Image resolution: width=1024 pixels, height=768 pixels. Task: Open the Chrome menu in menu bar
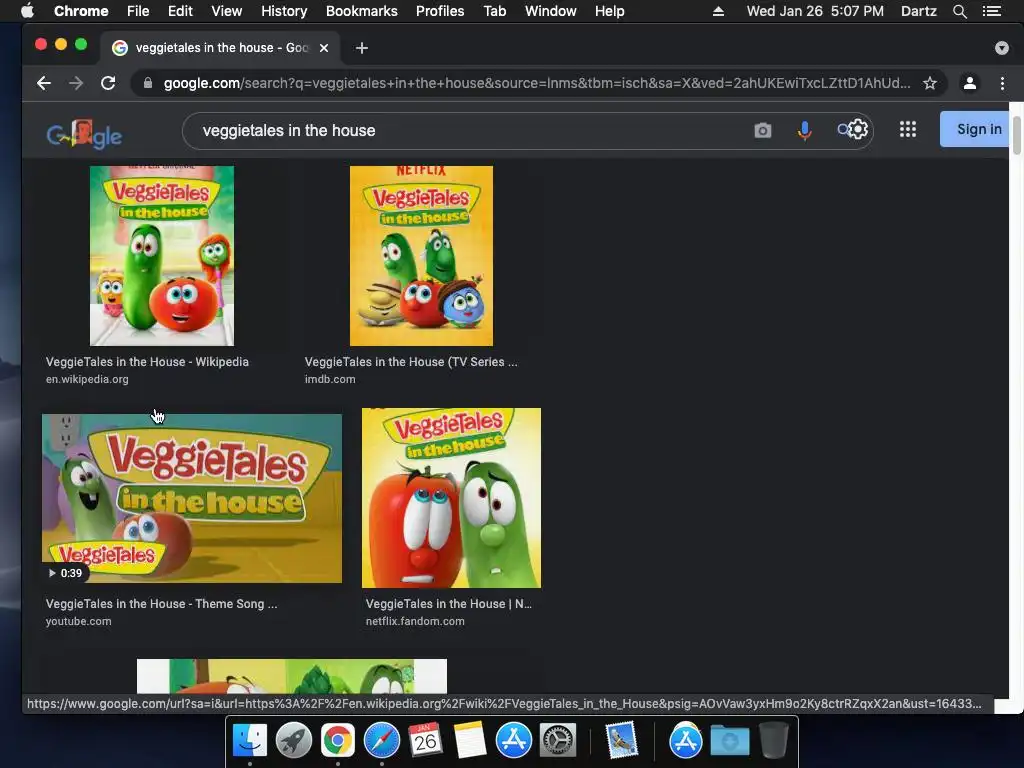(x=81, y=11)
